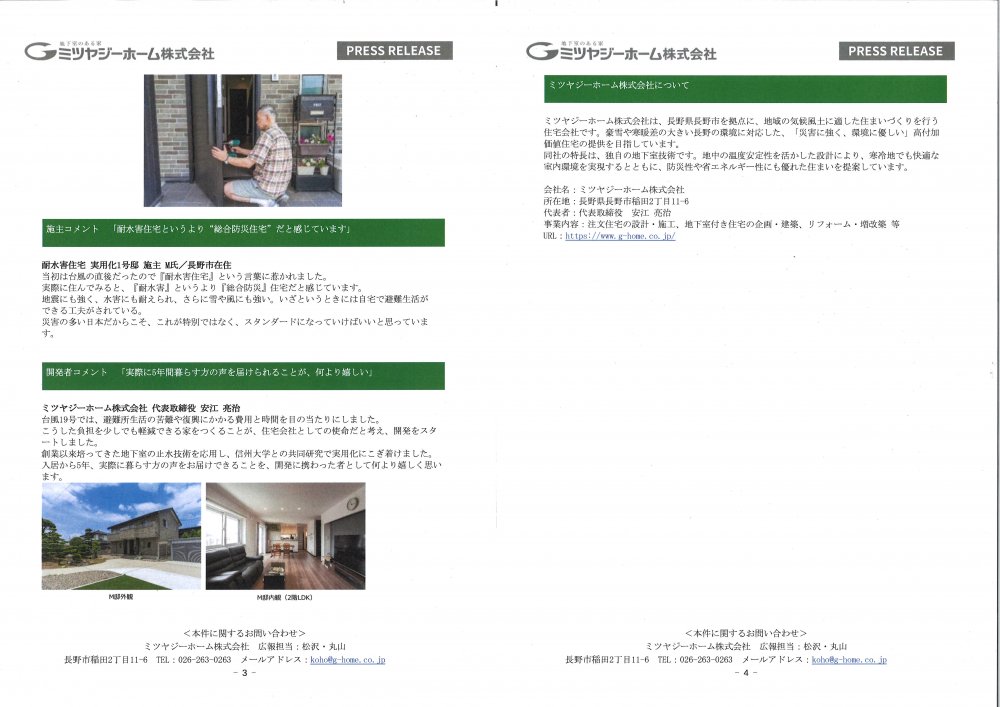1000x707 pixels.
Task: Click the caption M邸外観
Action: point(121,597)
